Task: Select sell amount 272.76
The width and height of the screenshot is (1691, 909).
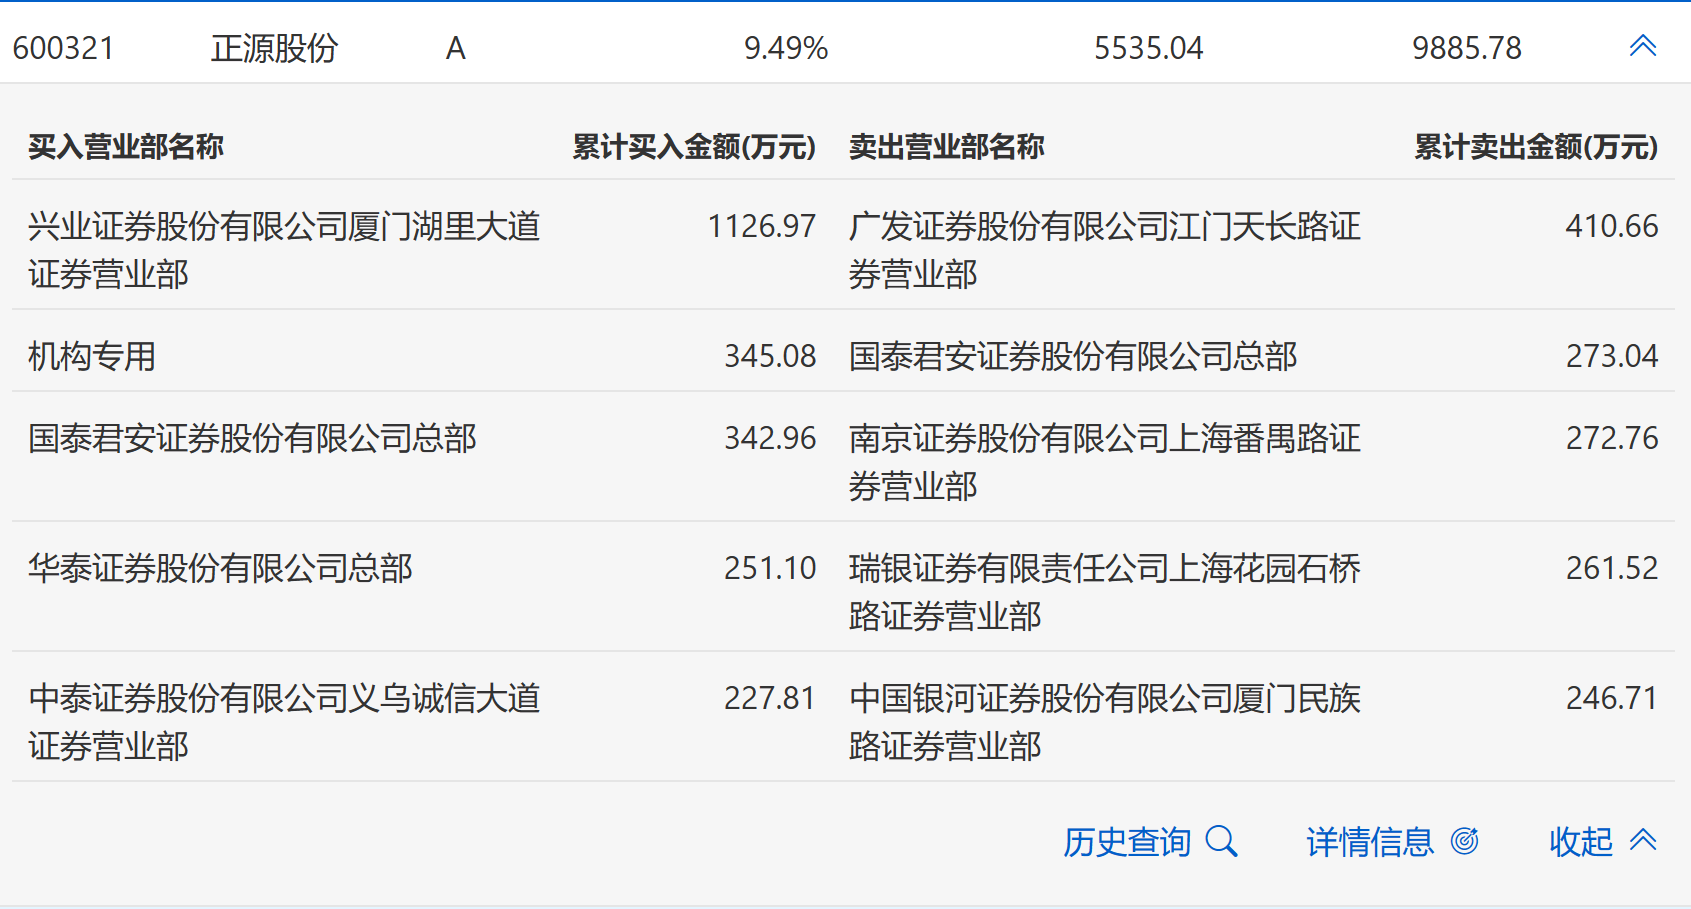Action: point(1612,438)
